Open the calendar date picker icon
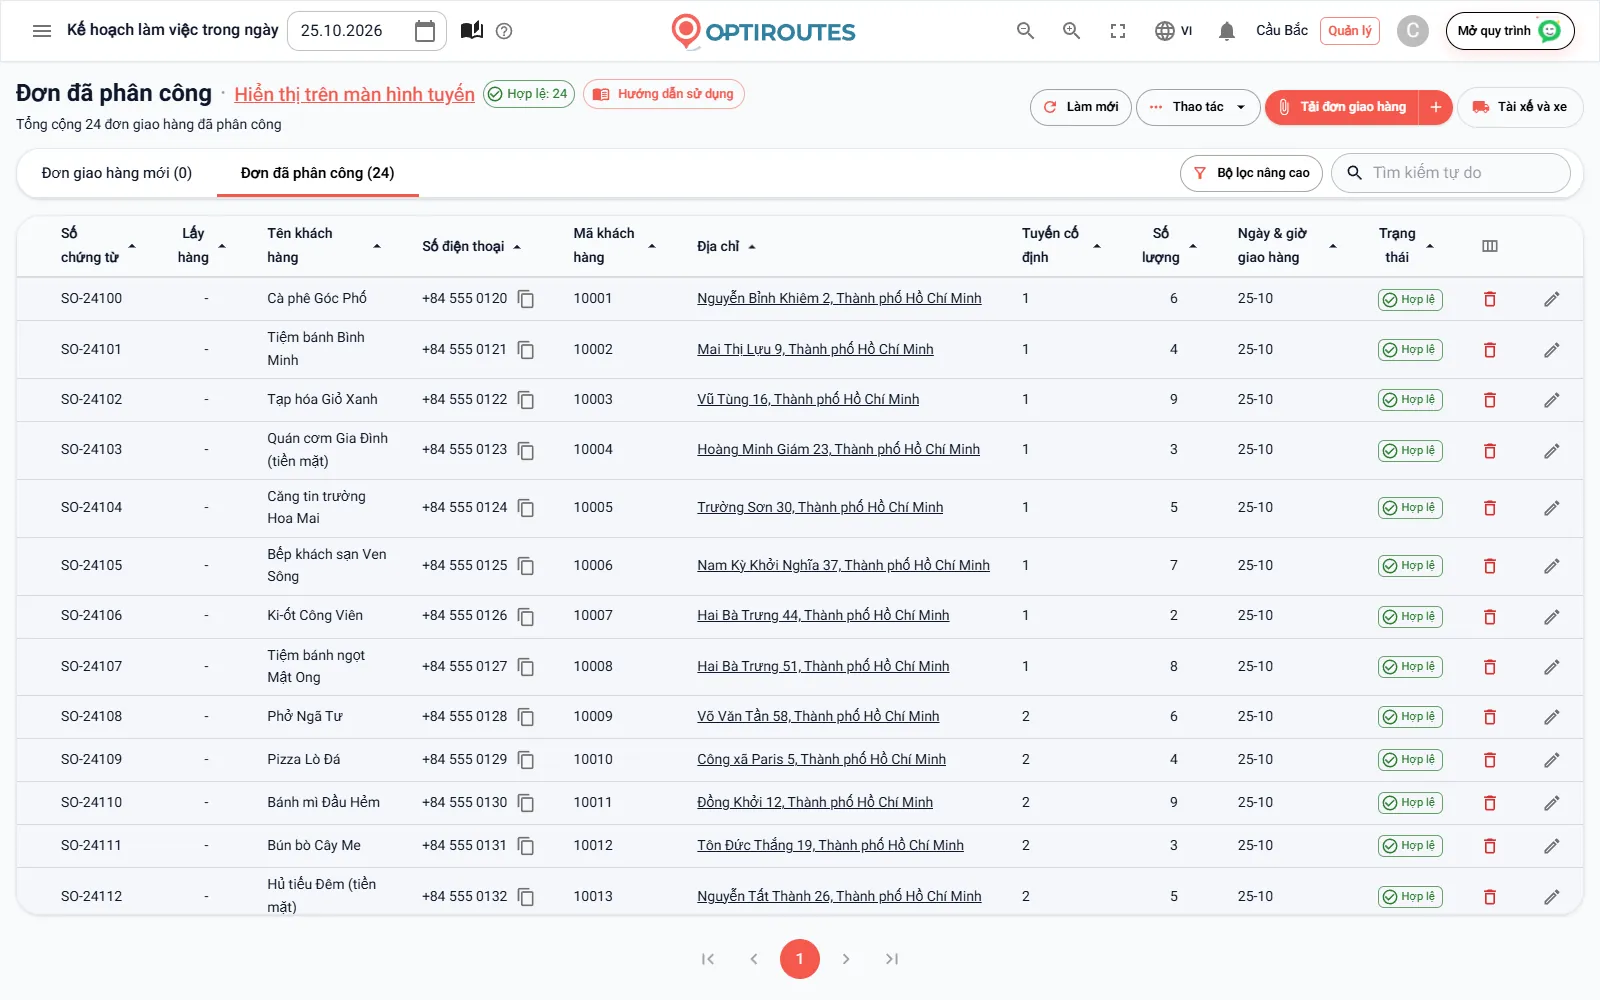 tap(425, 31)
